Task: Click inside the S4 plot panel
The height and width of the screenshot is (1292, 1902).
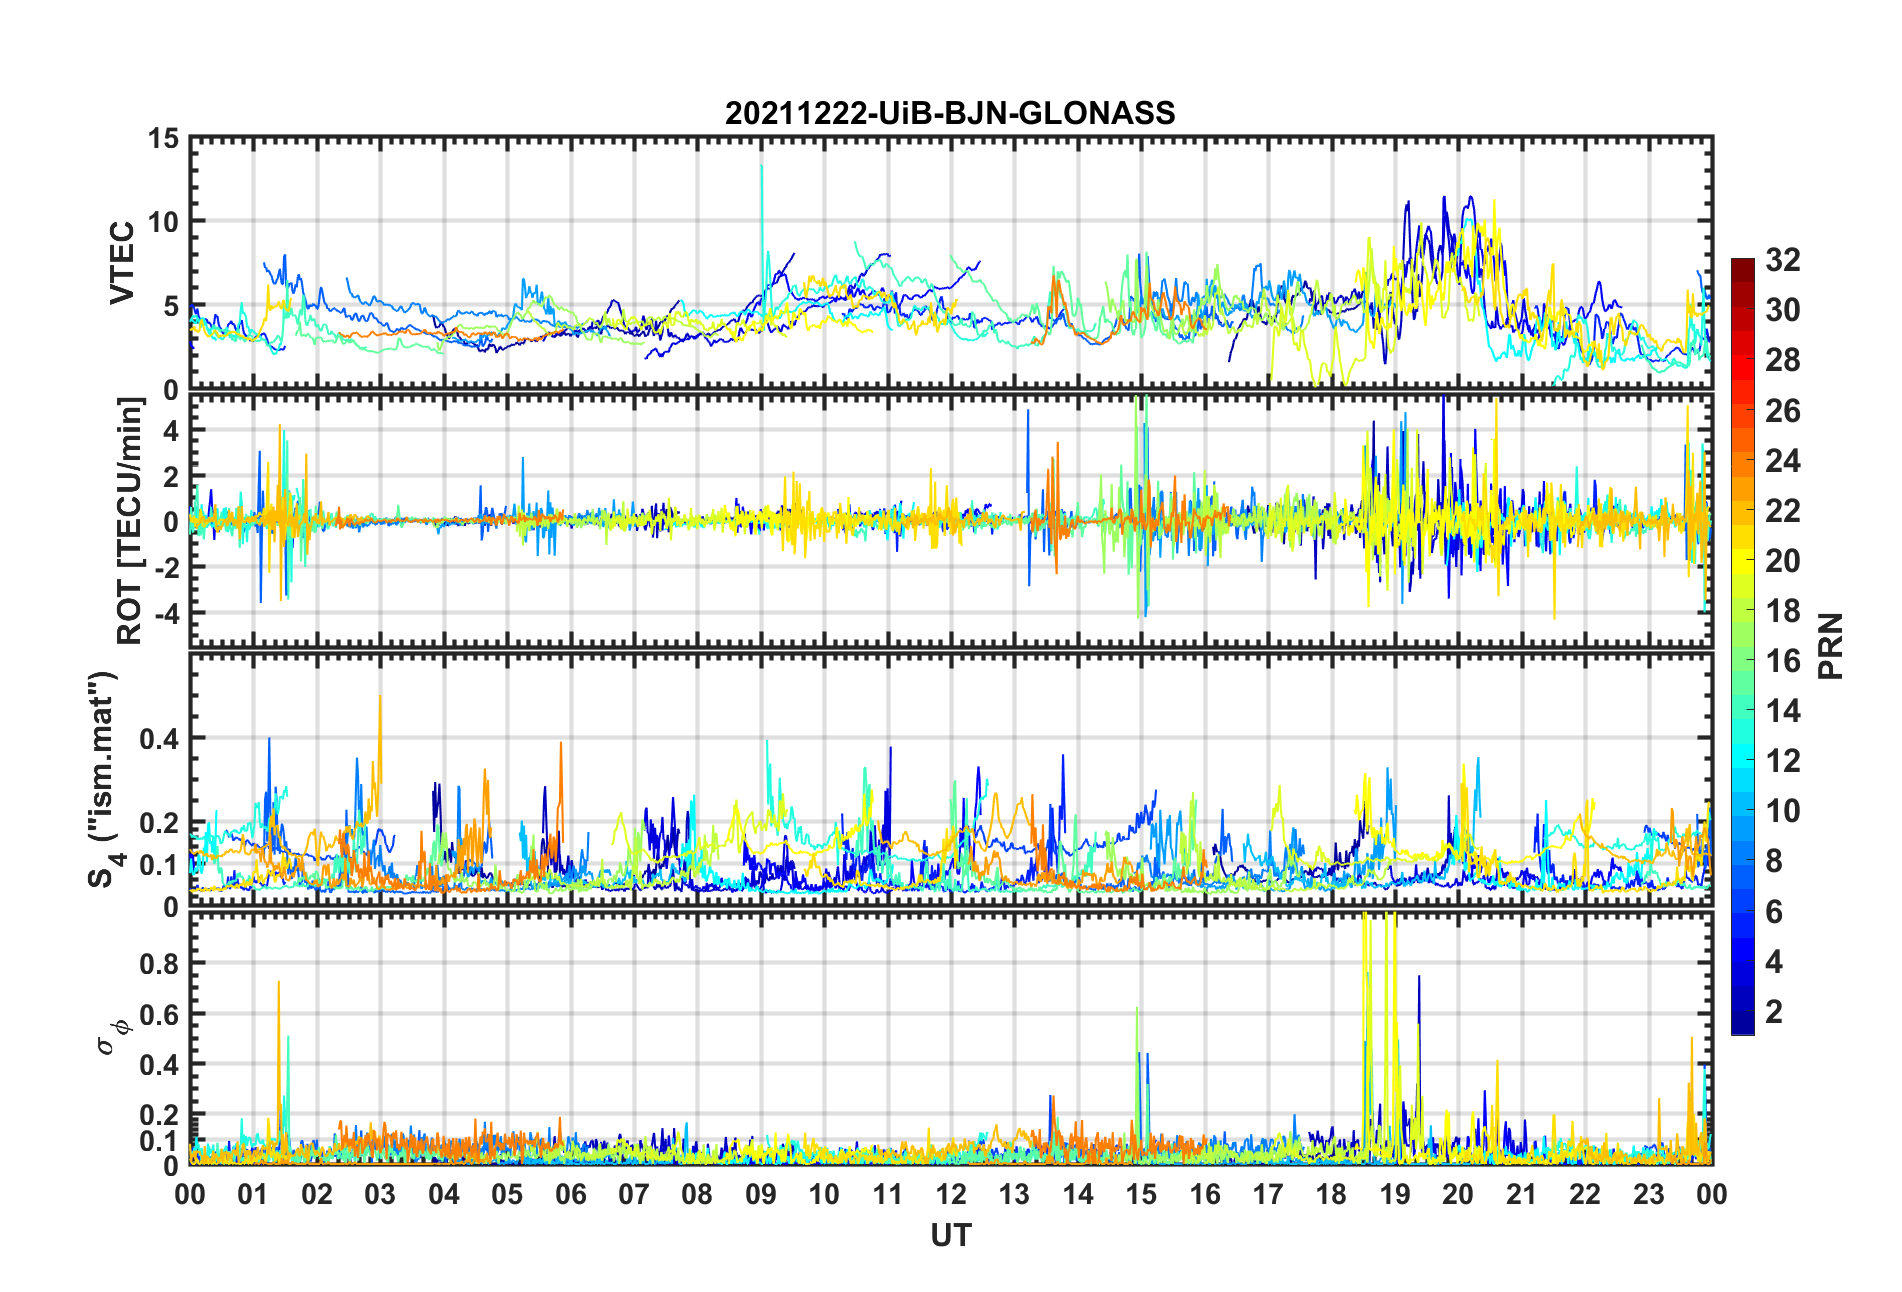Action: pyautogui.click(x=951, y=780)
